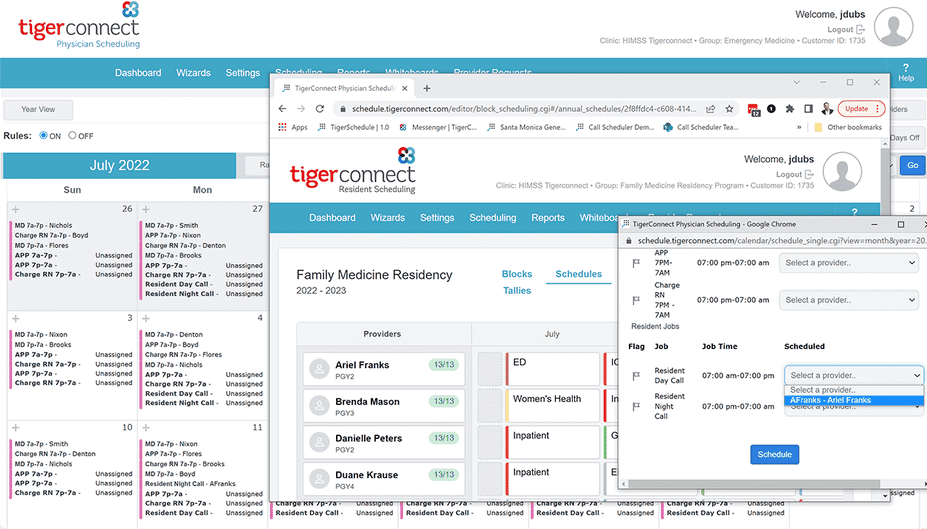Open provider dropdown for APP 7PM-7AM

(x=849, y=263)
